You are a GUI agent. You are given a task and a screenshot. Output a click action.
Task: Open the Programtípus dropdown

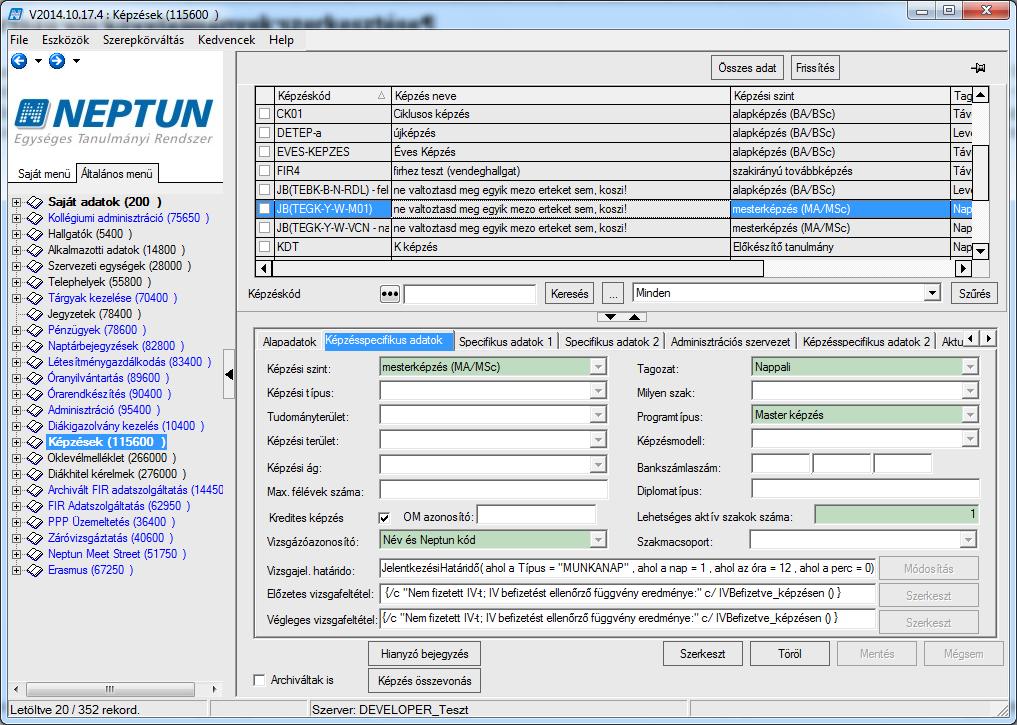point(970,415)
